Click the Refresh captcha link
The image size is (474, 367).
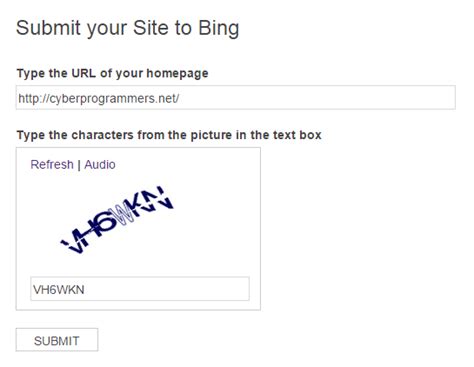coord(52,165)
